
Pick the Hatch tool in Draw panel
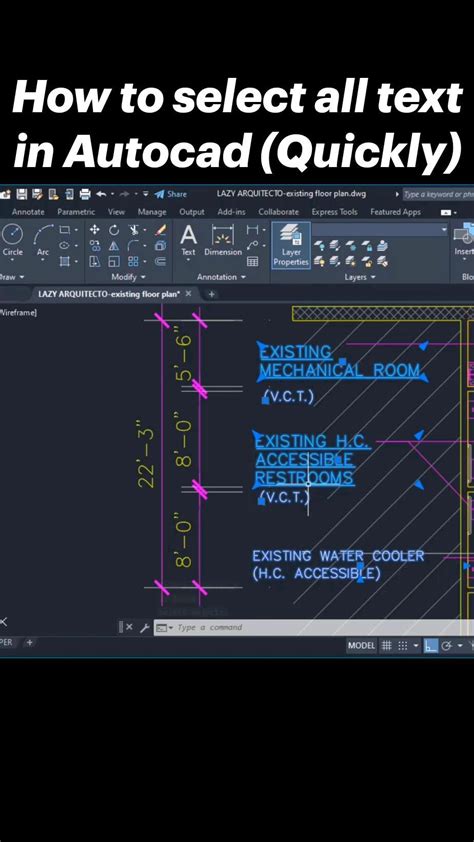coord(64,262)
